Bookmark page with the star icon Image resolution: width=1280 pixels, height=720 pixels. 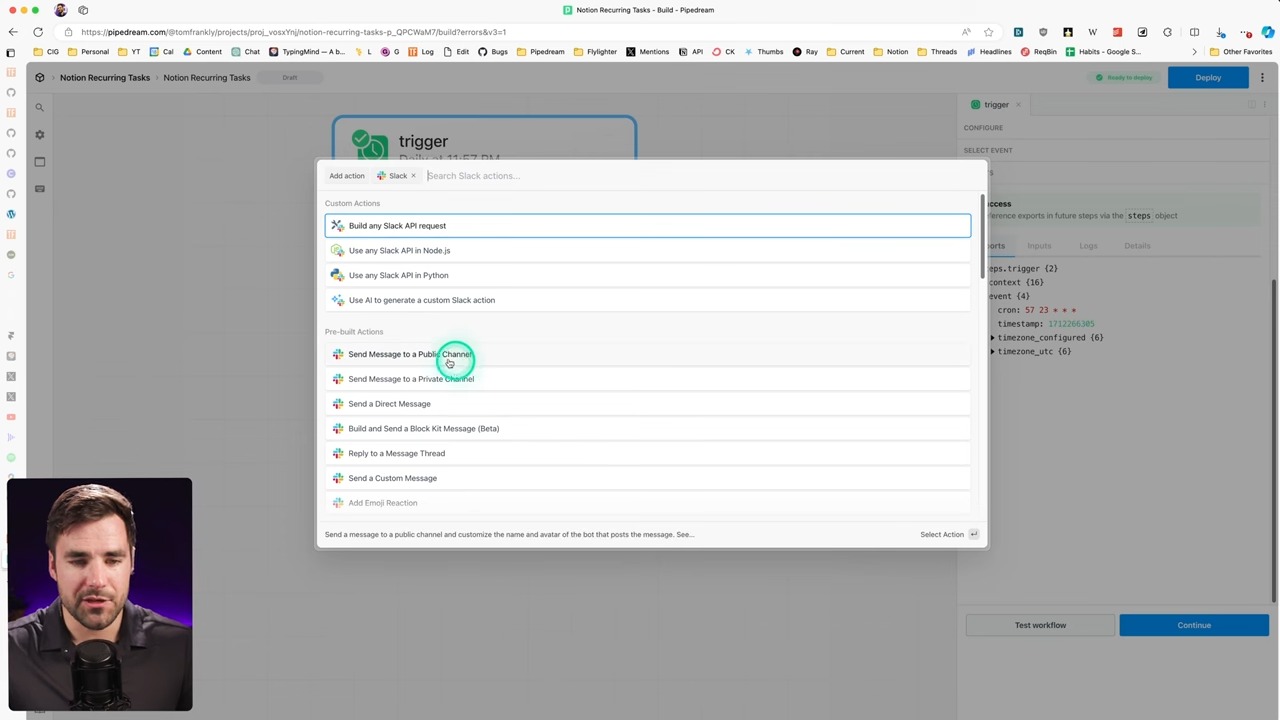pos(988,32)
